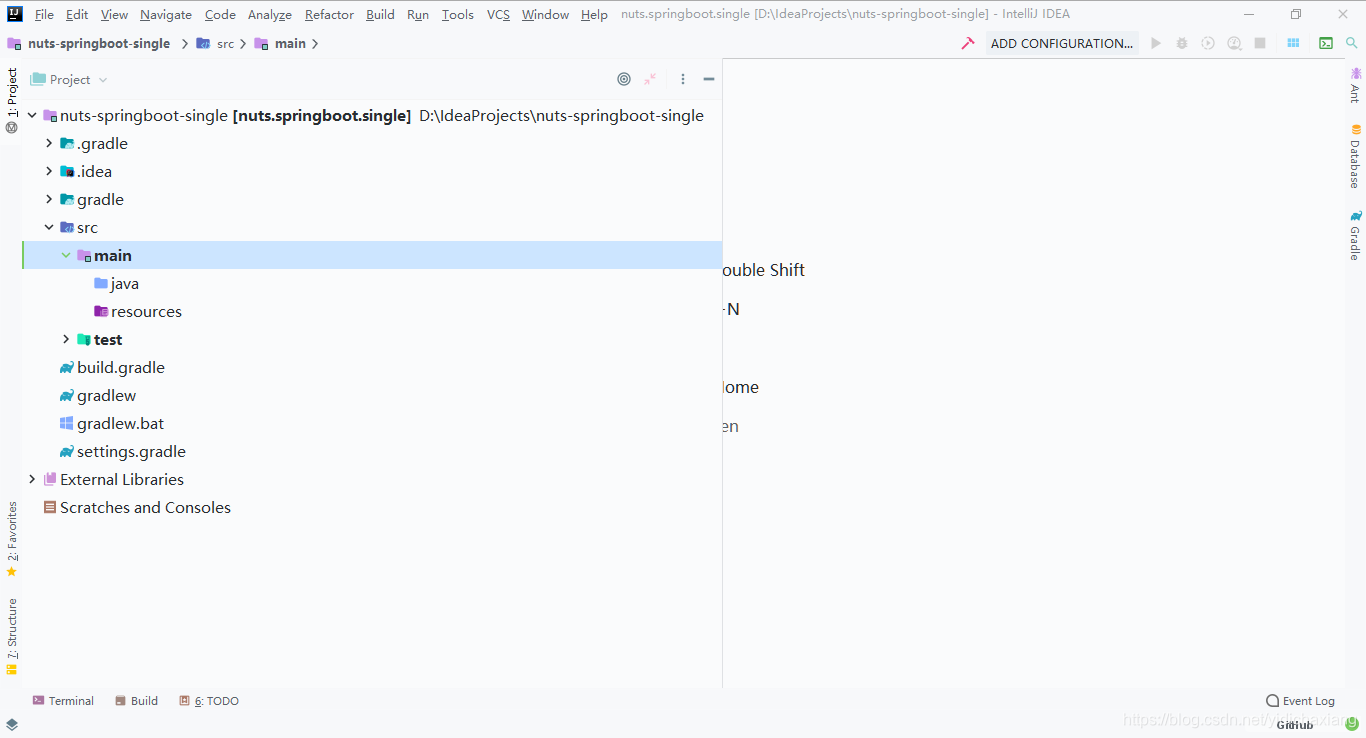1366x738 pixels.
Task: Open the Ant tool window
Action: click(1356, 86)
